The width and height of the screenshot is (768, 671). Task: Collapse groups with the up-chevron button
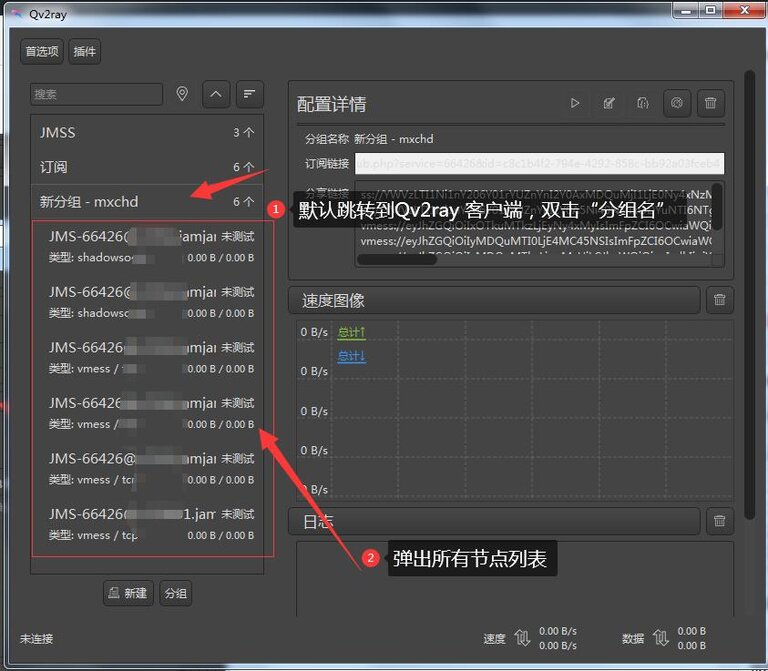(x=216, y=94)
